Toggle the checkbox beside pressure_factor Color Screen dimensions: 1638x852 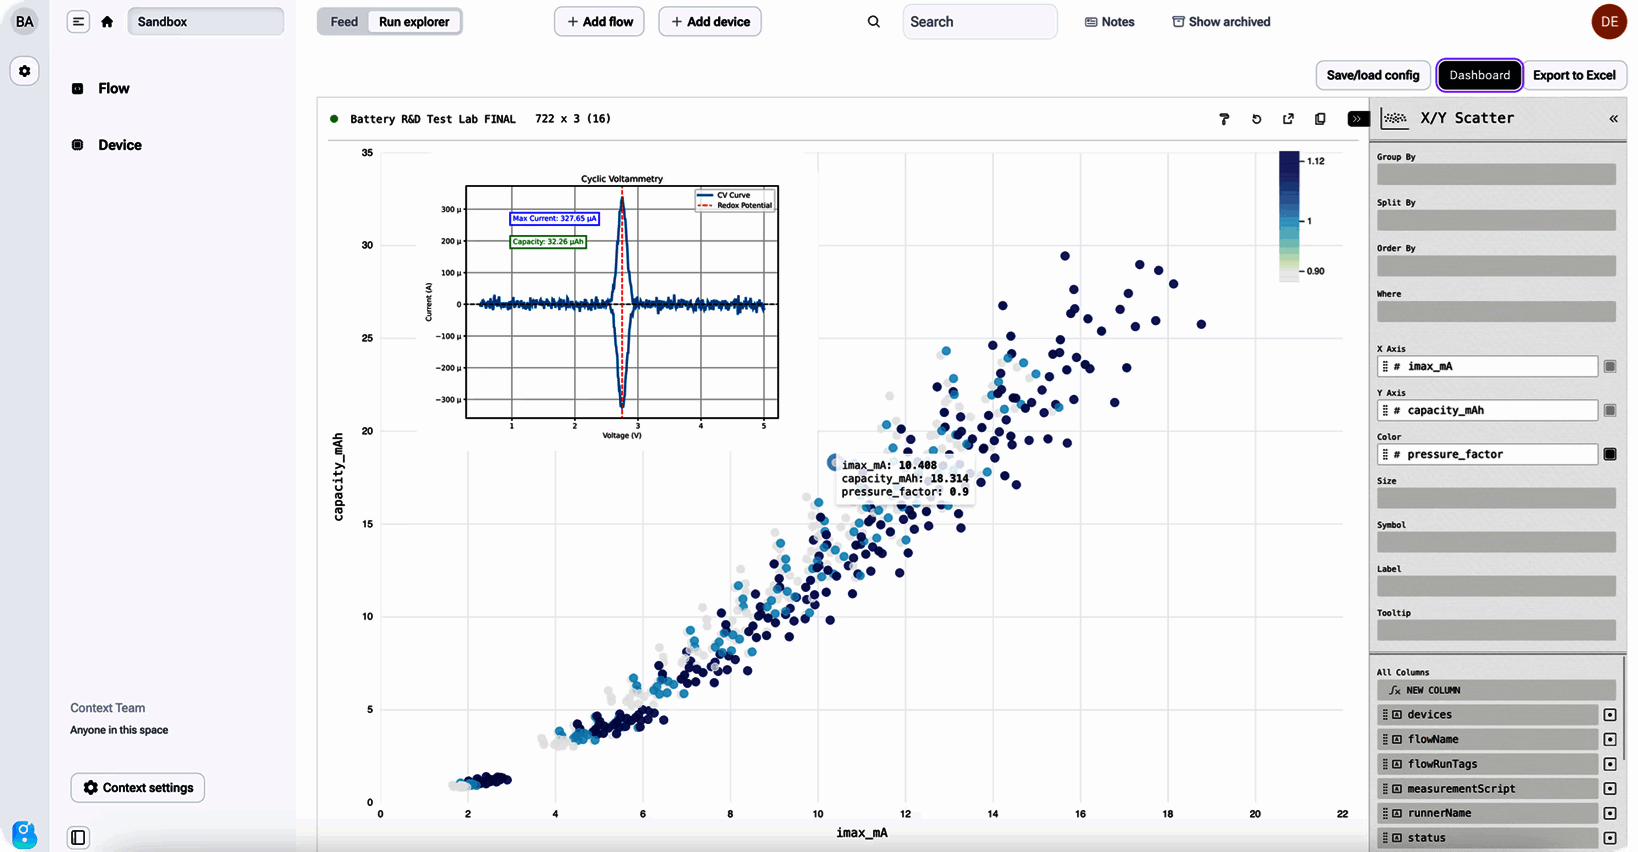[x=1610, y=455]
